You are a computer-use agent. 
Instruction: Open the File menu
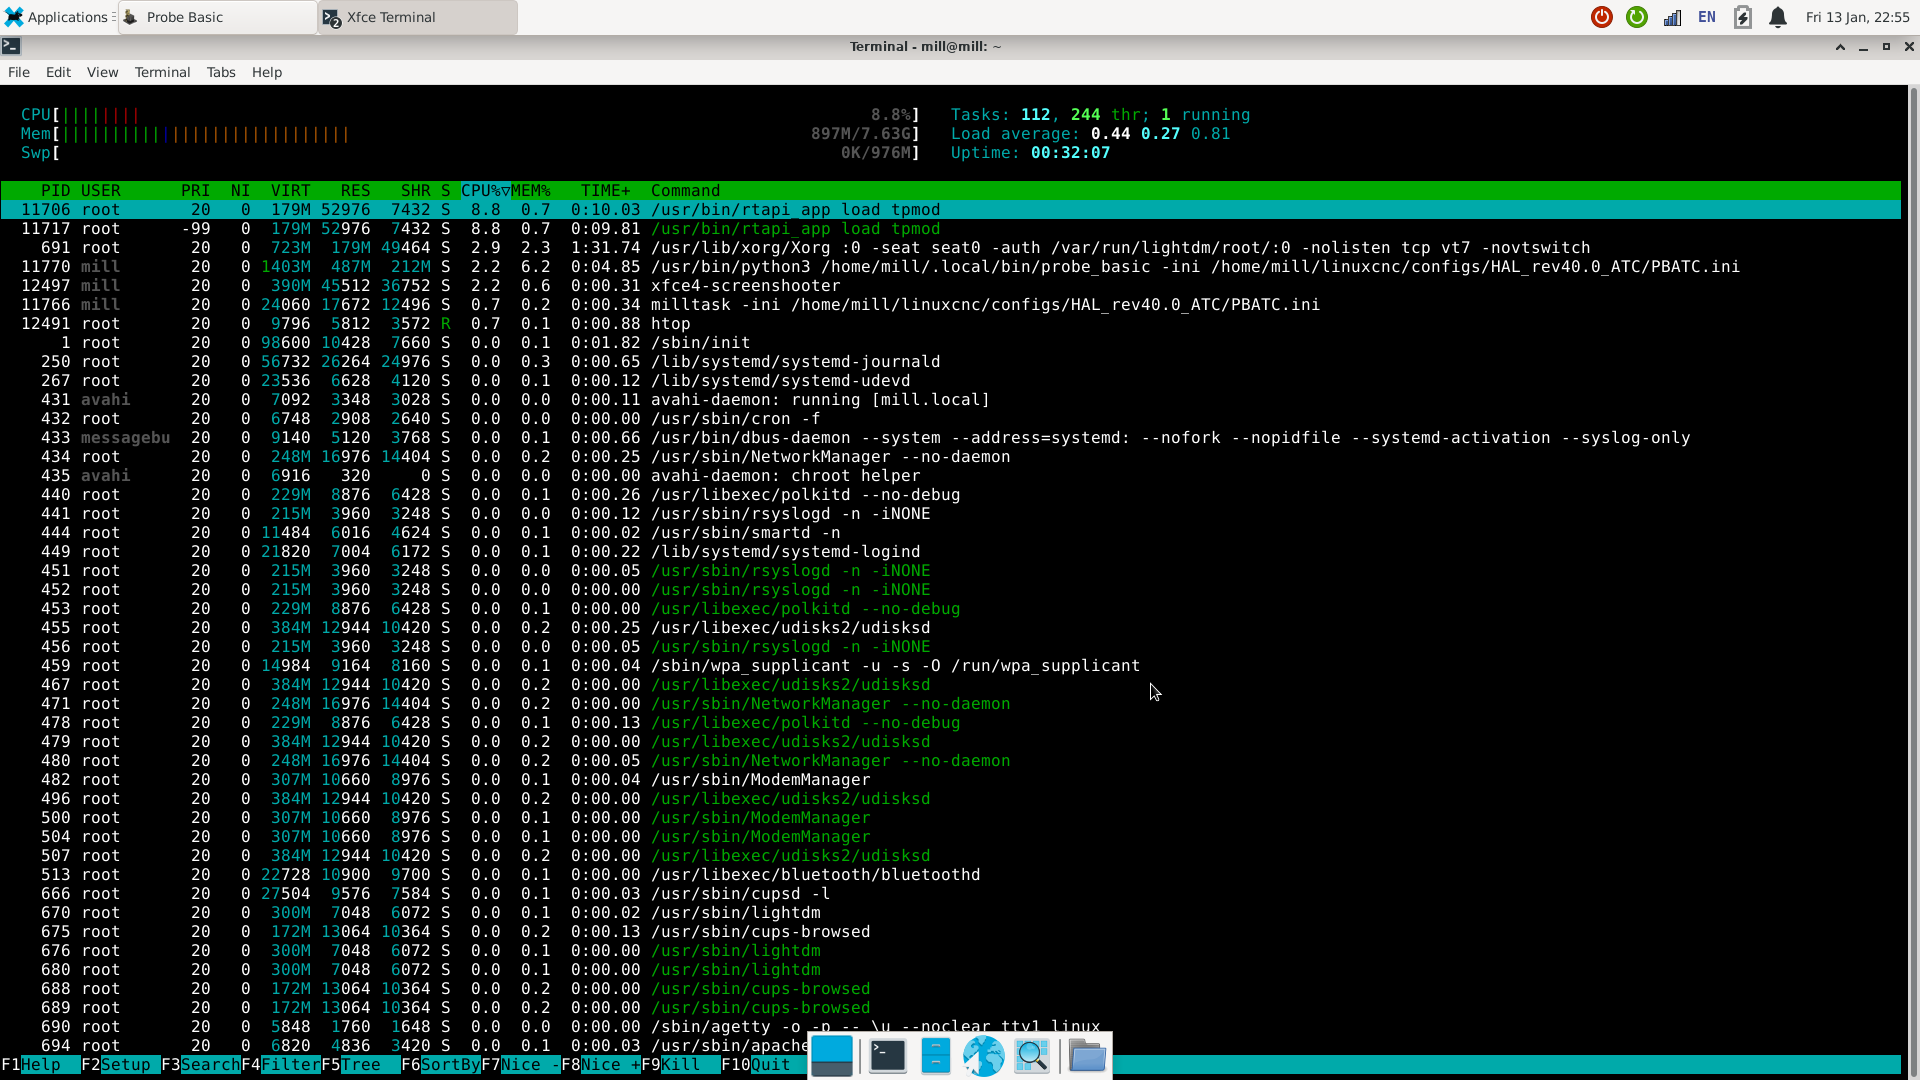click(19, 72)
